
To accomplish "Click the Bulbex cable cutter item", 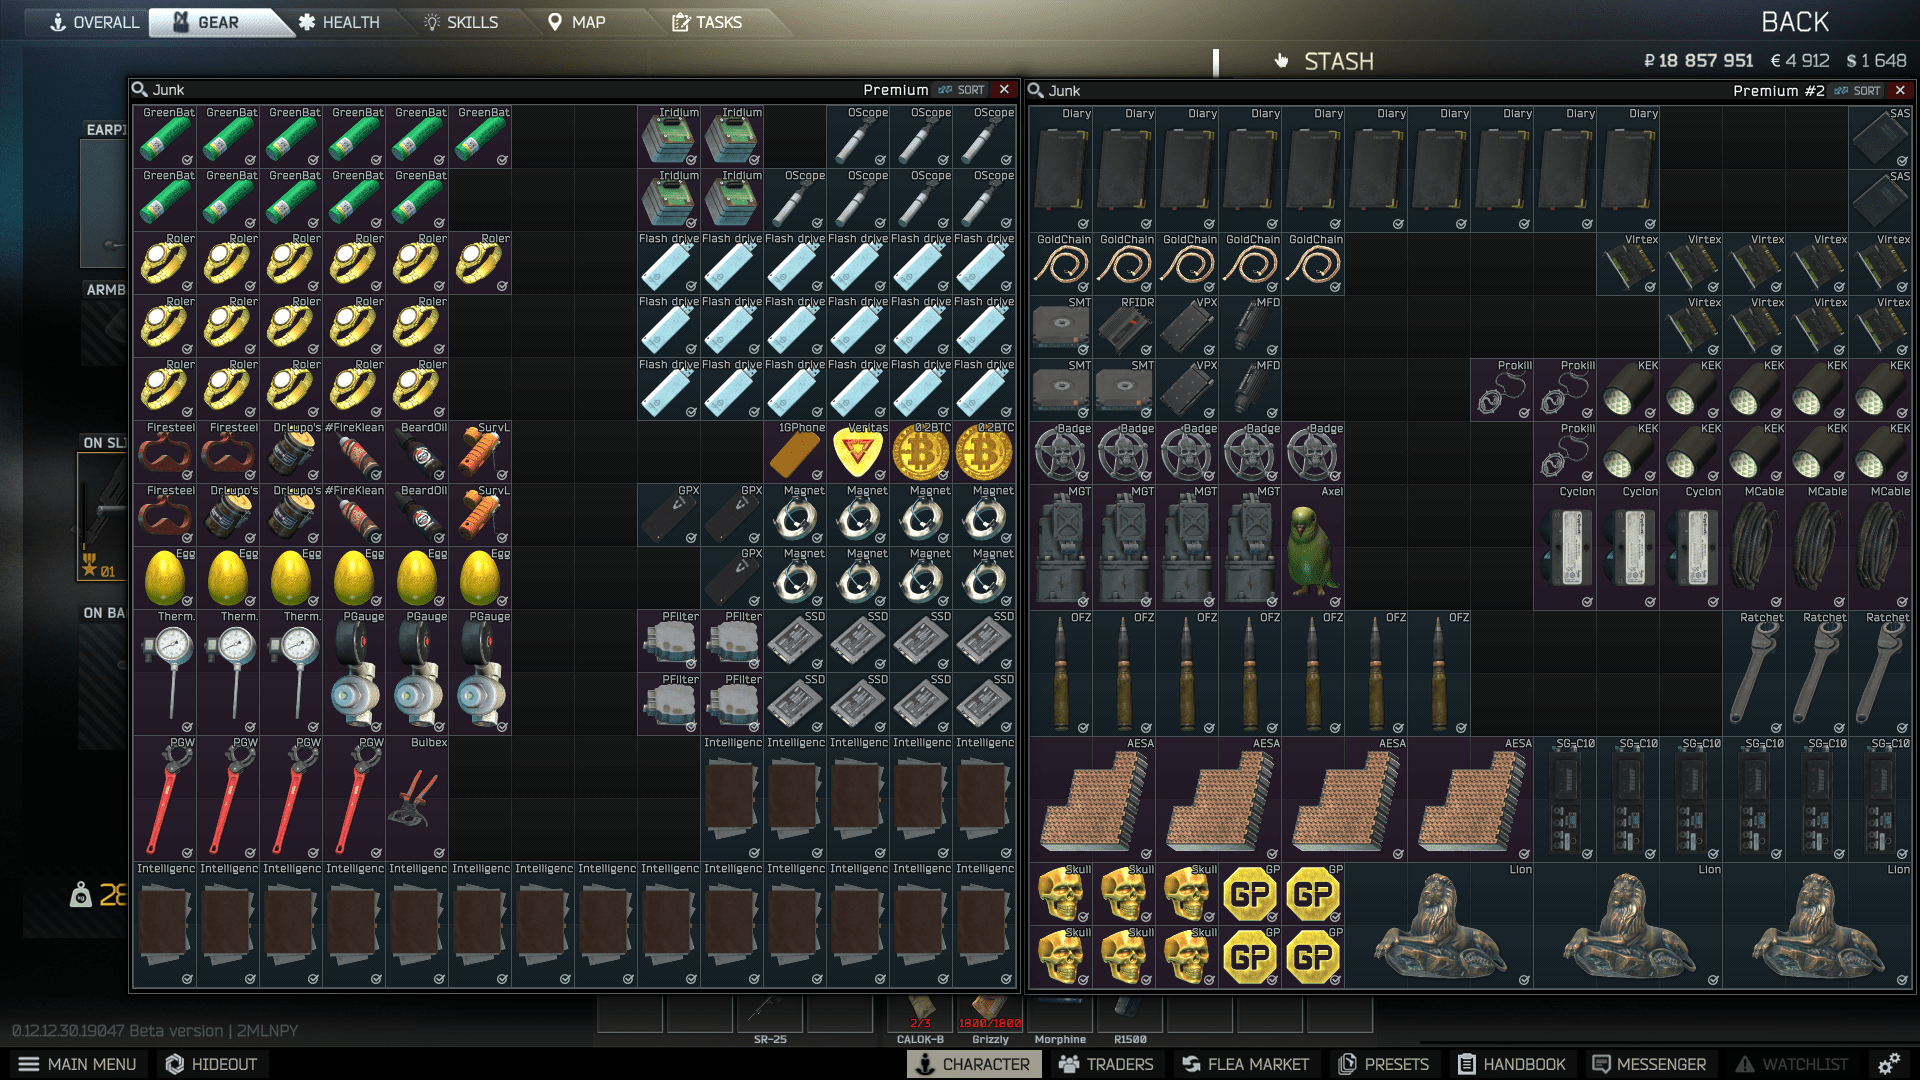I will click(x=417, y=797).
